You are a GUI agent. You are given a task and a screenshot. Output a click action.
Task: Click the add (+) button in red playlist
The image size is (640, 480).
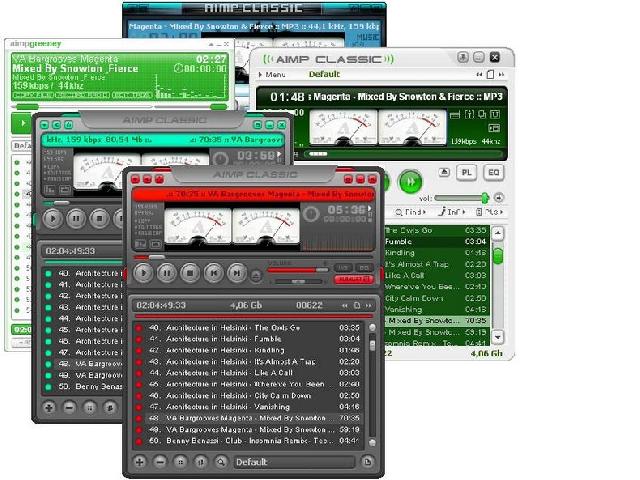(x=140, y=462)
